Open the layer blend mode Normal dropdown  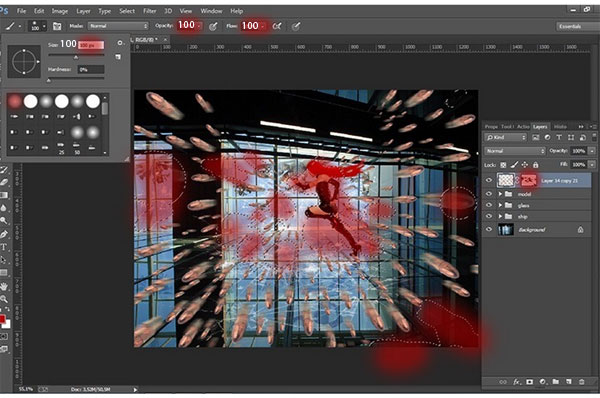tap(515, 151)
